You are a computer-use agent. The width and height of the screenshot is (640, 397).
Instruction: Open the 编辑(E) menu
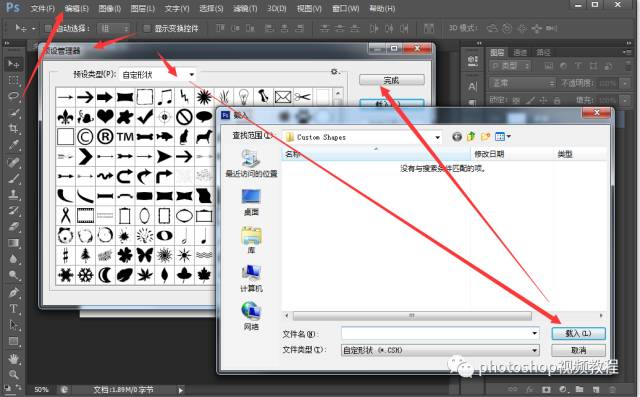(x=77, y=8)
